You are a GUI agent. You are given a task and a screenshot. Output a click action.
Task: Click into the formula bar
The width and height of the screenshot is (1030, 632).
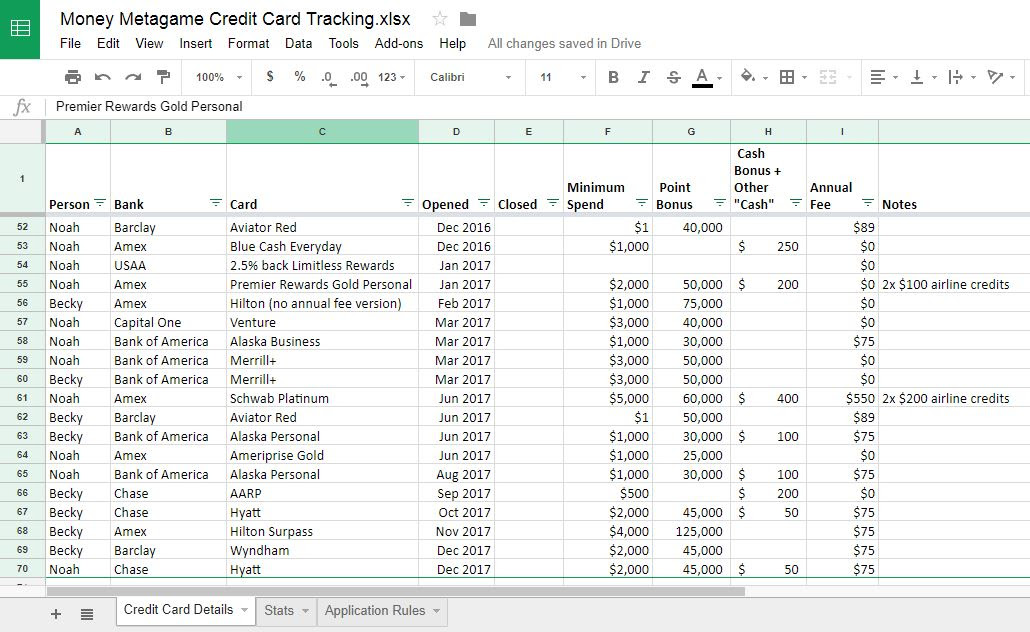(537, 106)
